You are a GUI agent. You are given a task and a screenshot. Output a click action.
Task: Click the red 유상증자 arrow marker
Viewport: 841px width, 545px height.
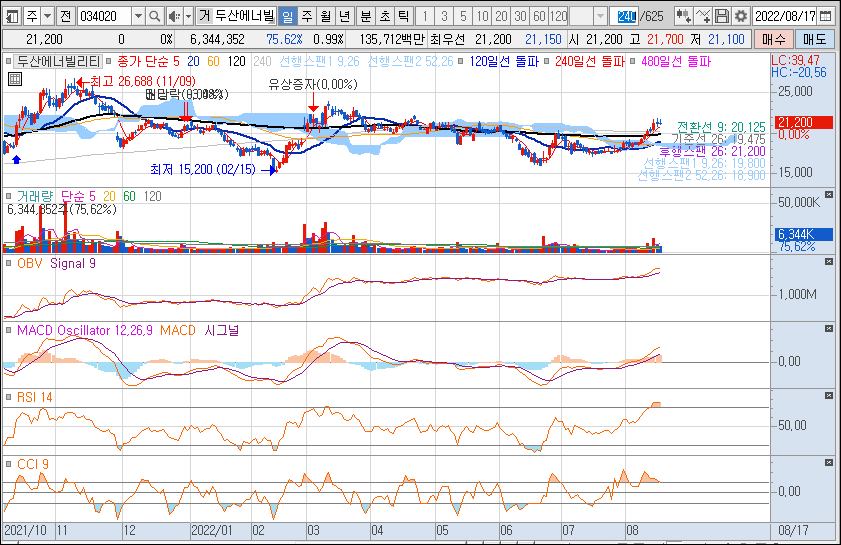tap(313, 103)
